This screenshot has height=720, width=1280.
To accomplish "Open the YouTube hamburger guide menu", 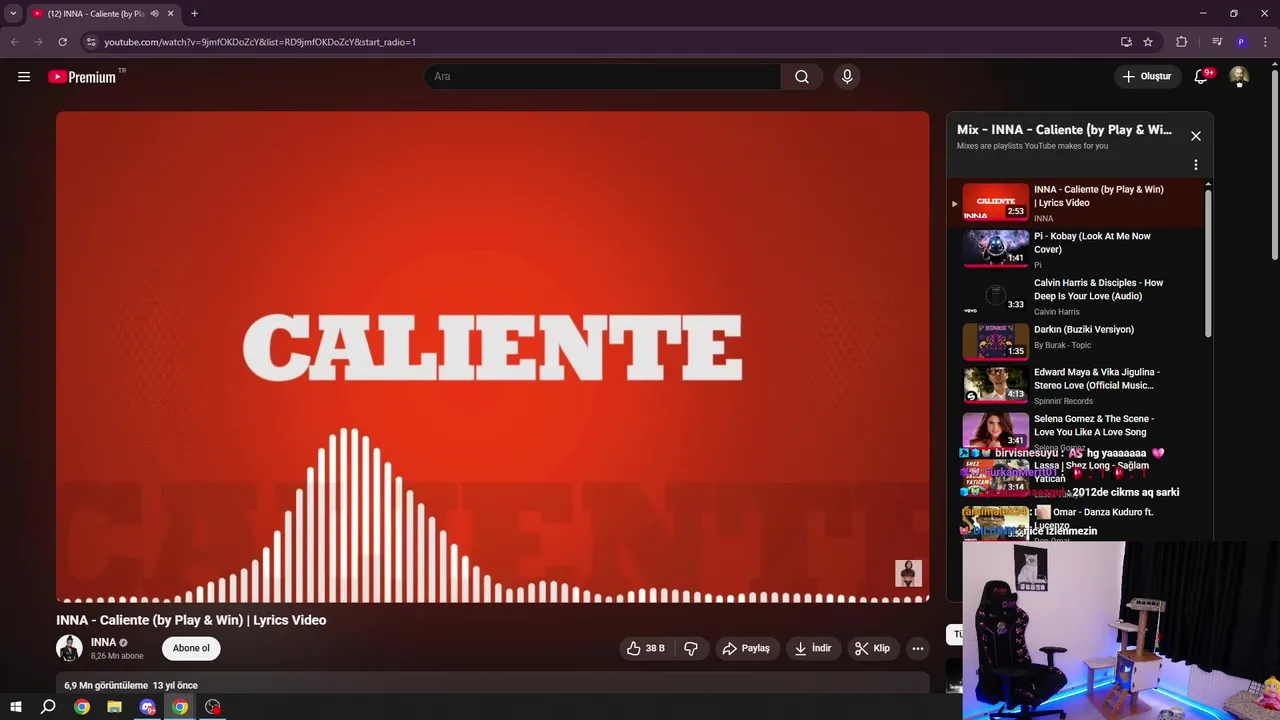I will click(24, 77).
